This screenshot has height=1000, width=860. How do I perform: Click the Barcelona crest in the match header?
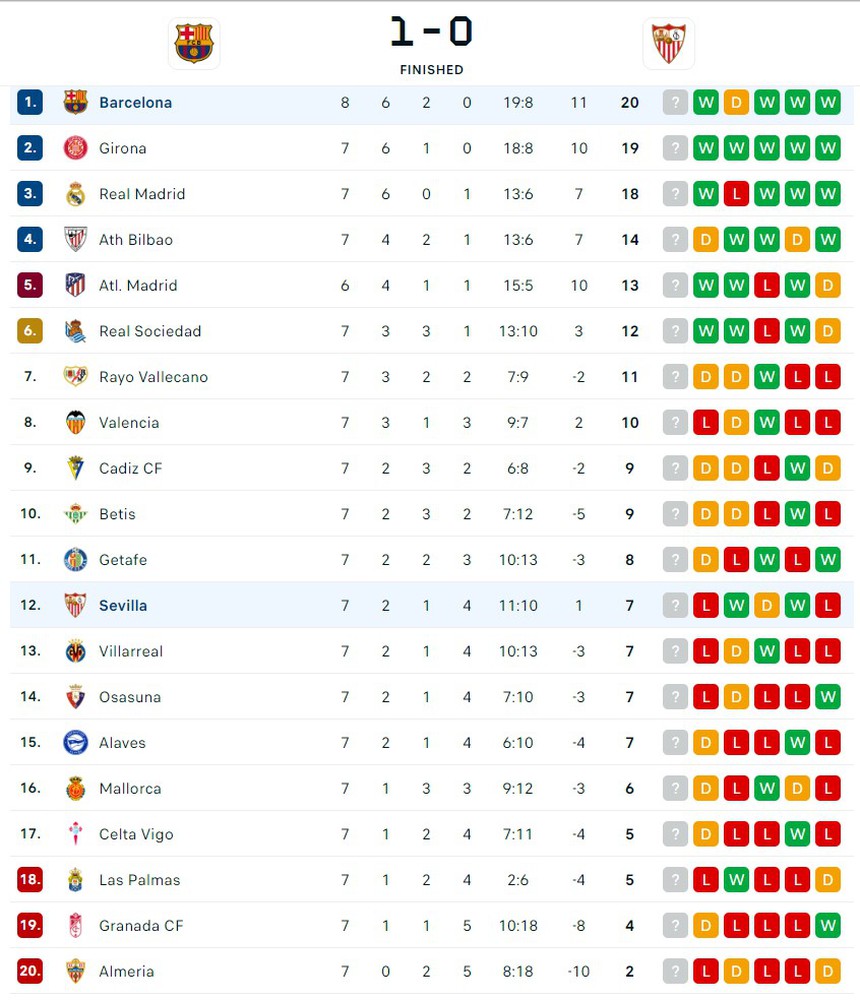[194, 43]
